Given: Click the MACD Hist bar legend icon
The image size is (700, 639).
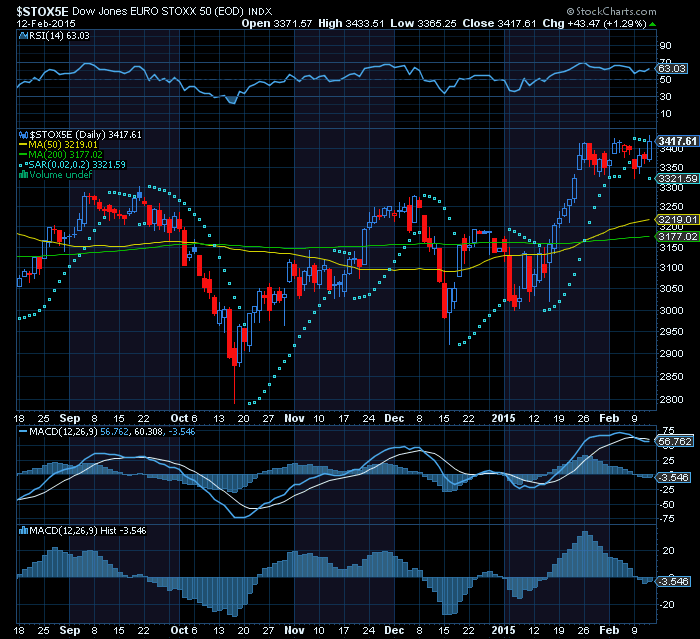Looking at the screenshot, I should [x=24, y=530].
